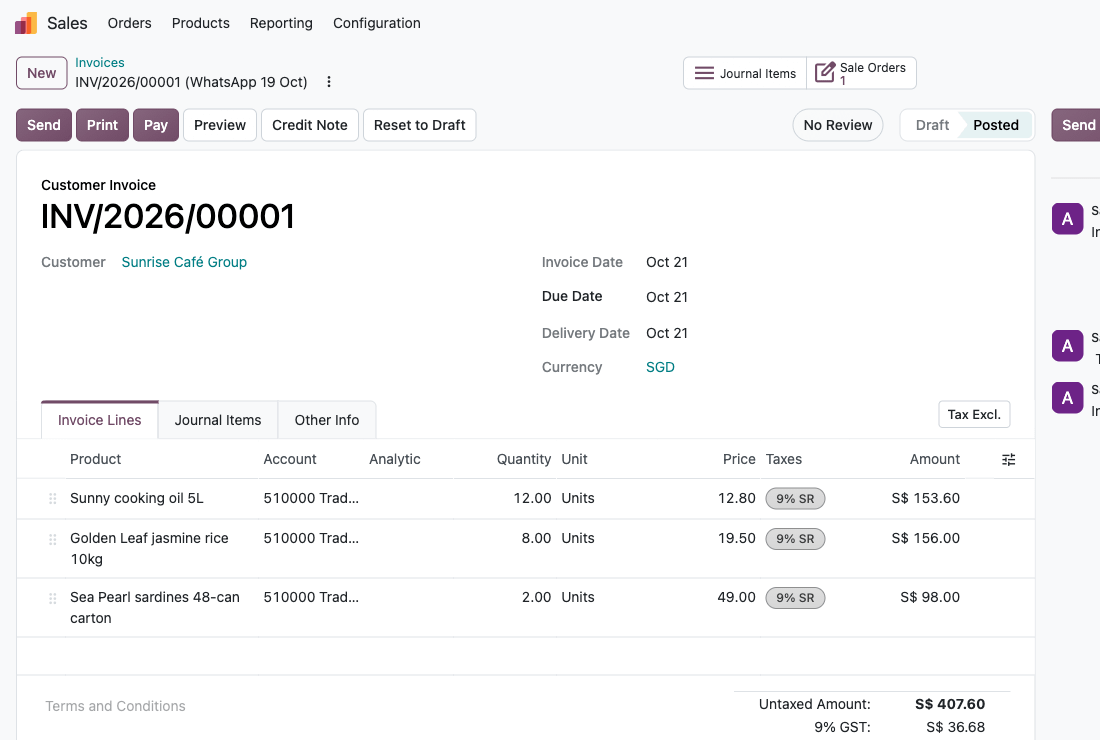Viewport: 1100px width, 740px height.
Task: Click third purple A avatar in chatter
Action: 1067,398
